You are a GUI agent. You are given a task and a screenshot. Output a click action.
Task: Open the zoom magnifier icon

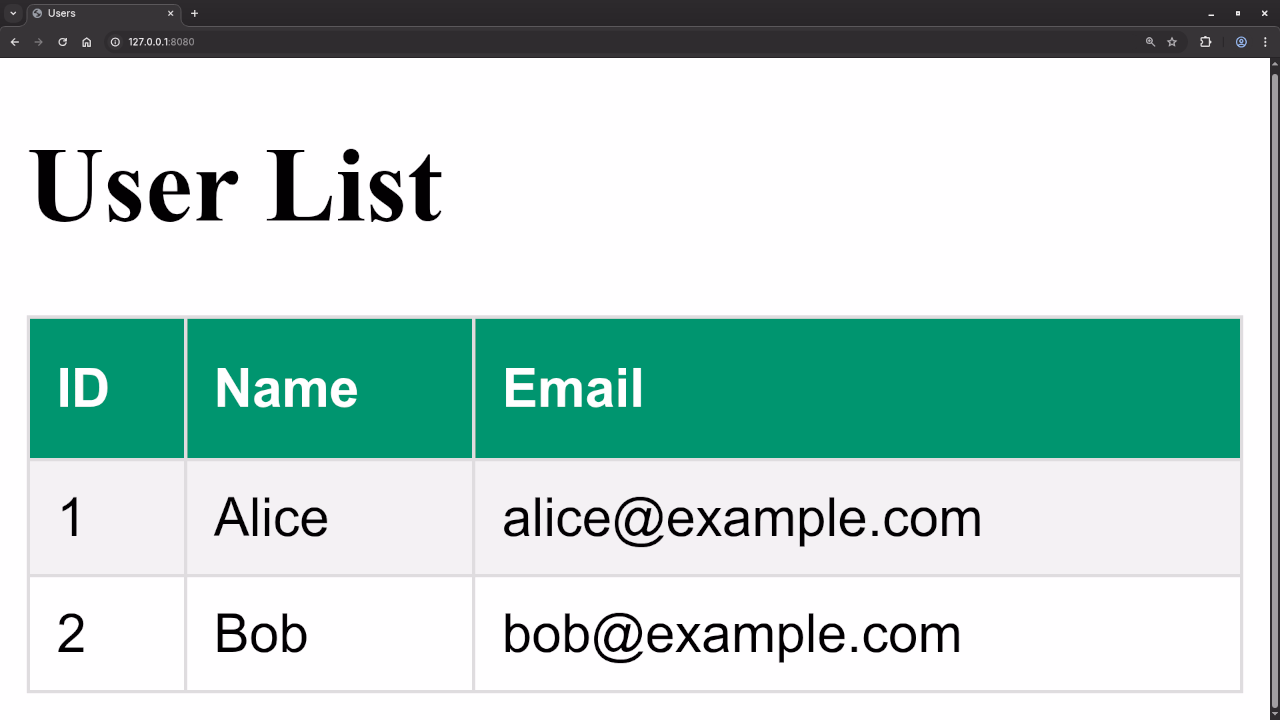tap(1150, 42)
